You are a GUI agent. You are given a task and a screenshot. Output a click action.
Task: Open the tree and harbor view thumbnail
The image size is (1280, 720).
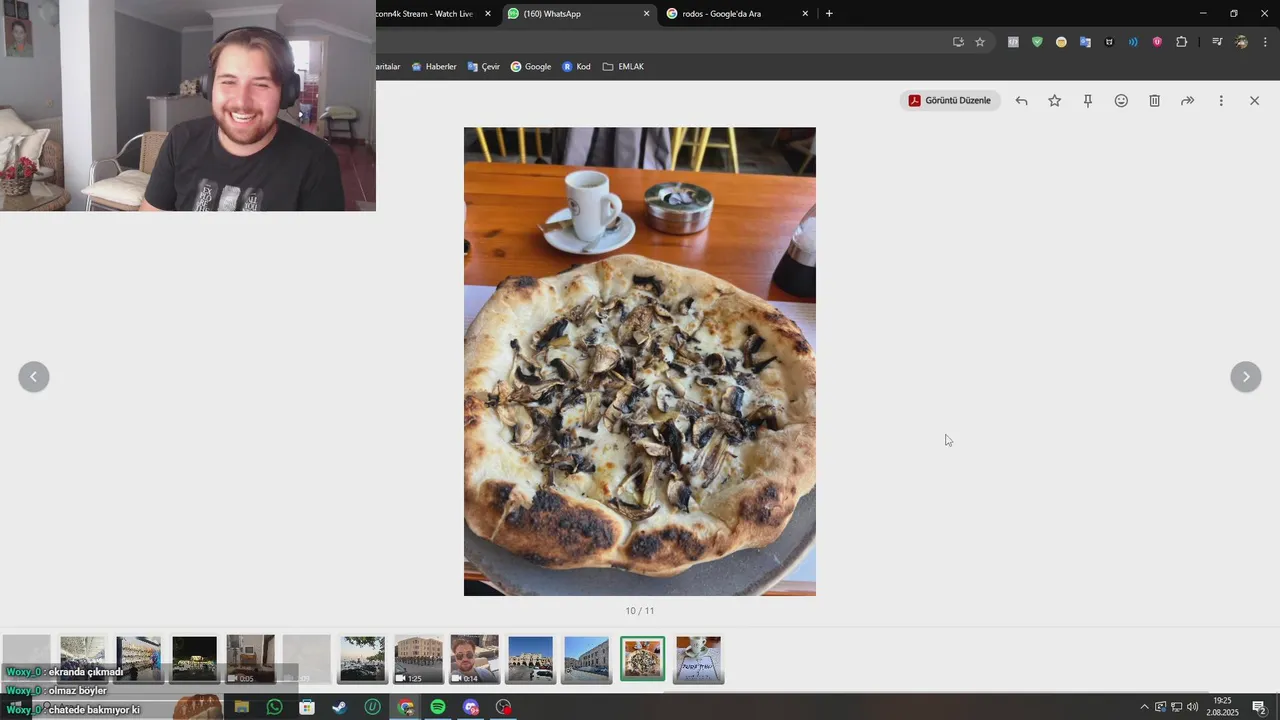click(362, 659)
